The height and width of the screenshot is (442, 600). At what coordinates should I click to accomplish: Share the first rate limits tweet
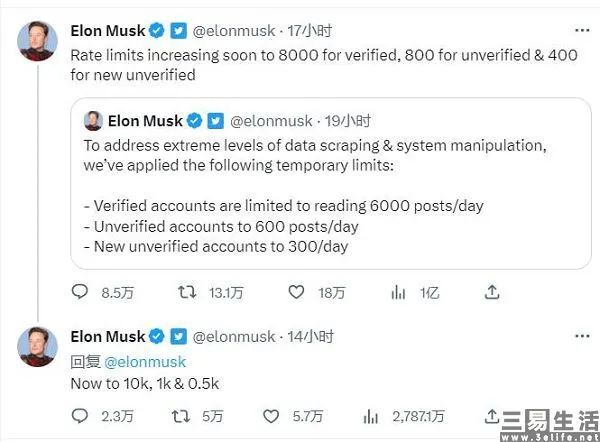tap(491, 292)
